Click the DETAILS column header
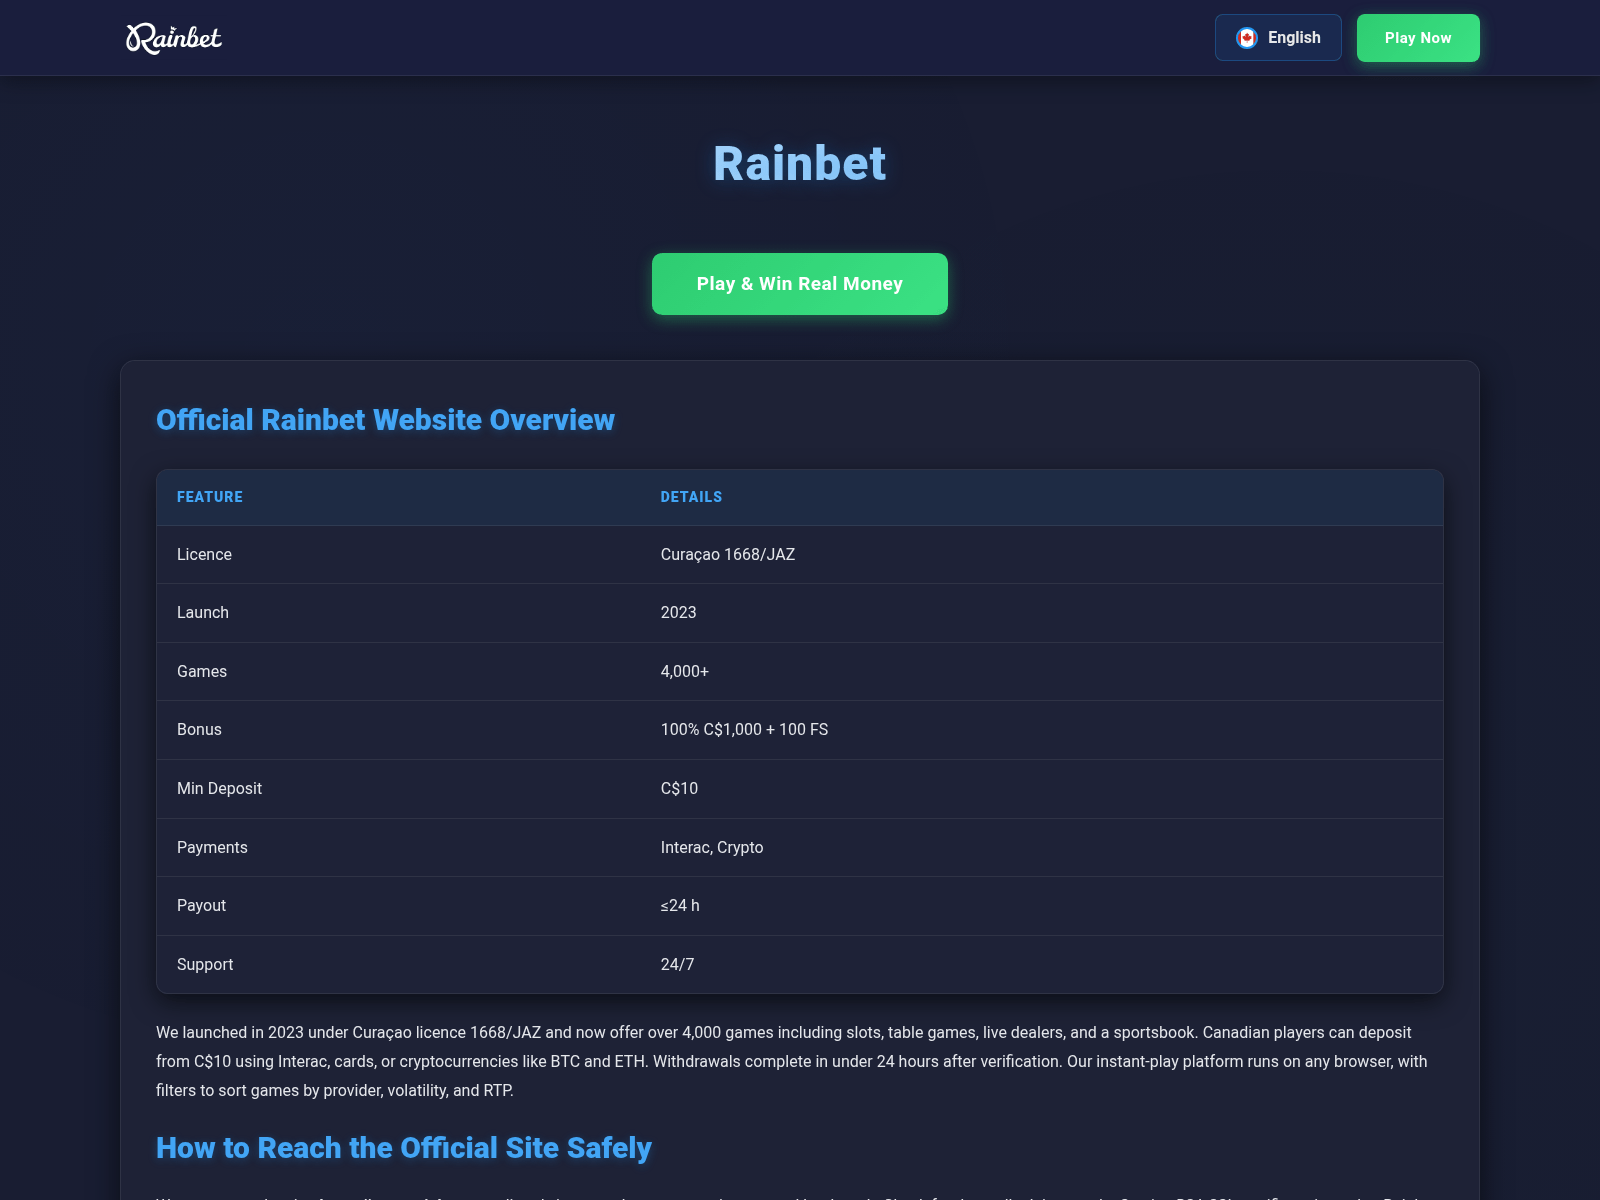The width and height of the screenshot is (1600, 1200). 691,497
